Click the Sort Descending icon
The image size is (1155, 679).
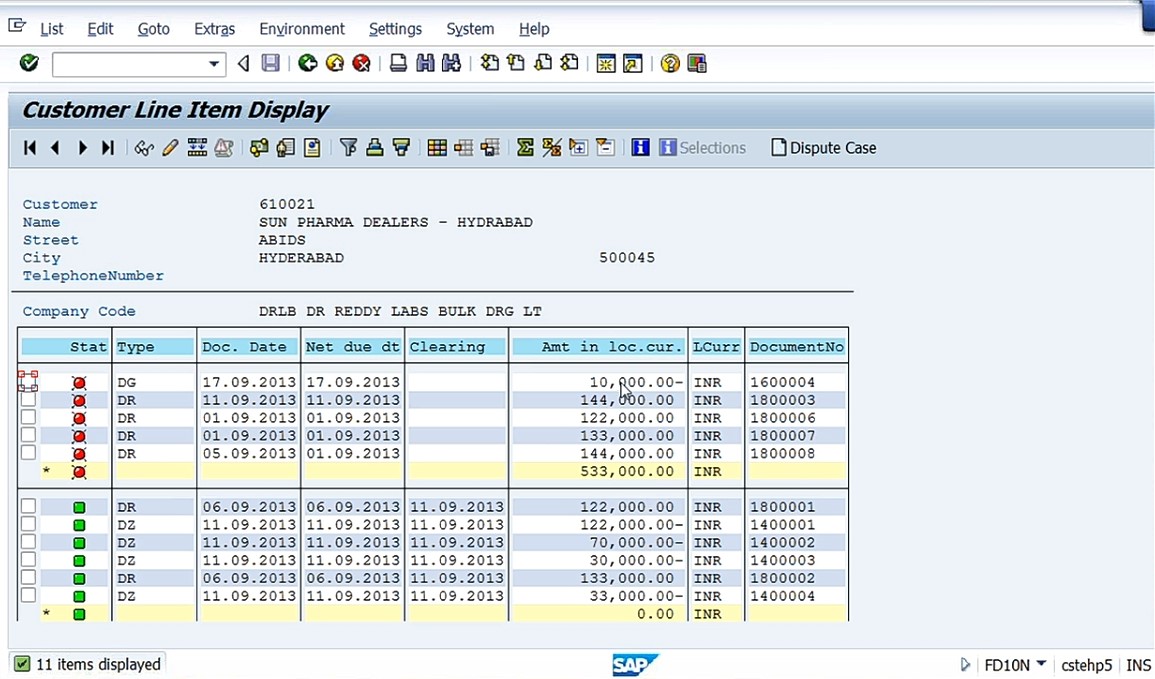401,148
